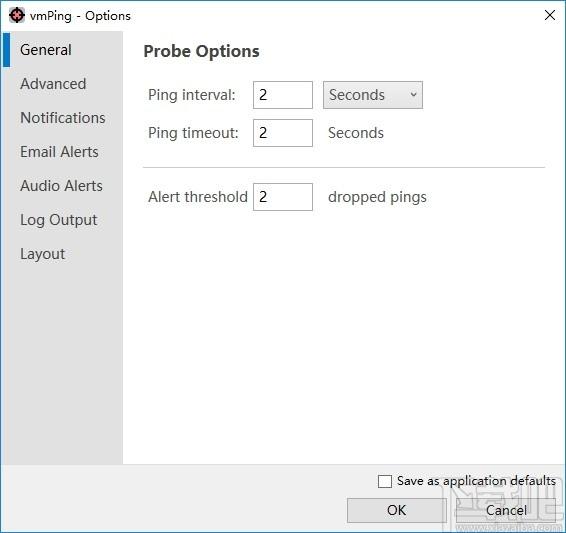Click the Ping interval label text
This screenshot has width=566, height=533.
tap(192, 95)
